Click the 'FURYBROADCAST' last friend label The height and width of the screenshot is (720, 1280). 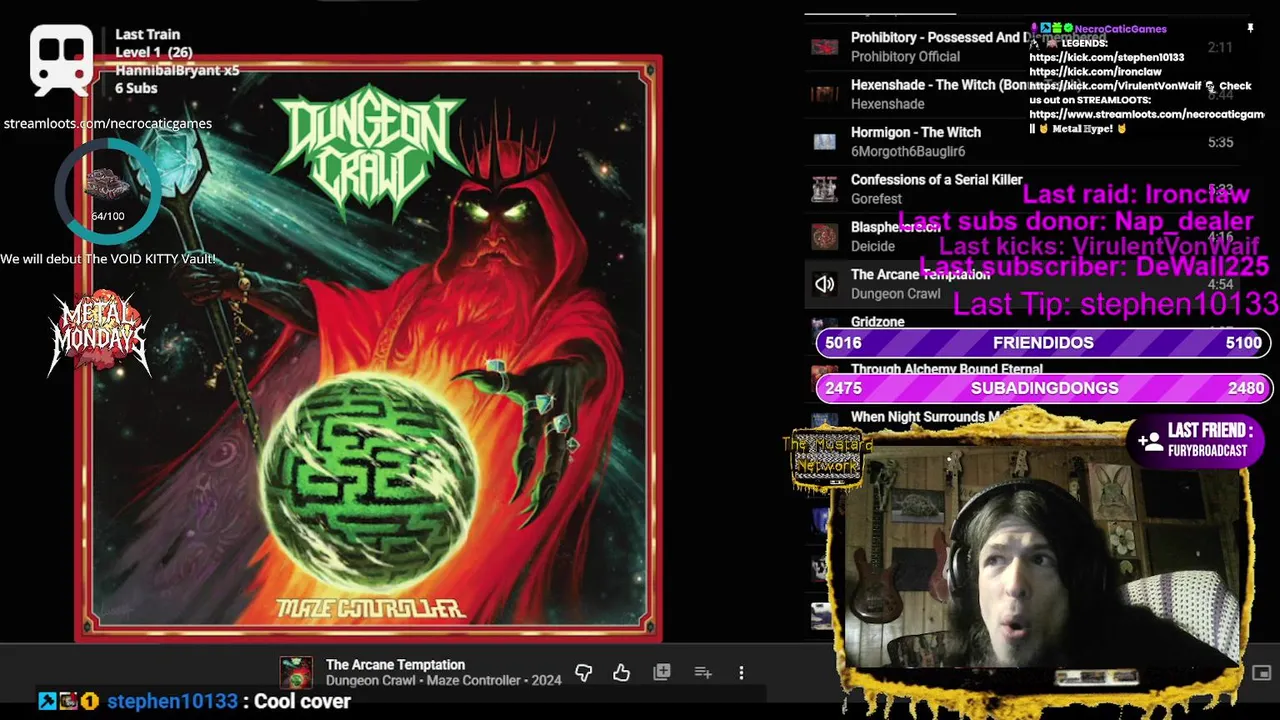pos(1207,451)
